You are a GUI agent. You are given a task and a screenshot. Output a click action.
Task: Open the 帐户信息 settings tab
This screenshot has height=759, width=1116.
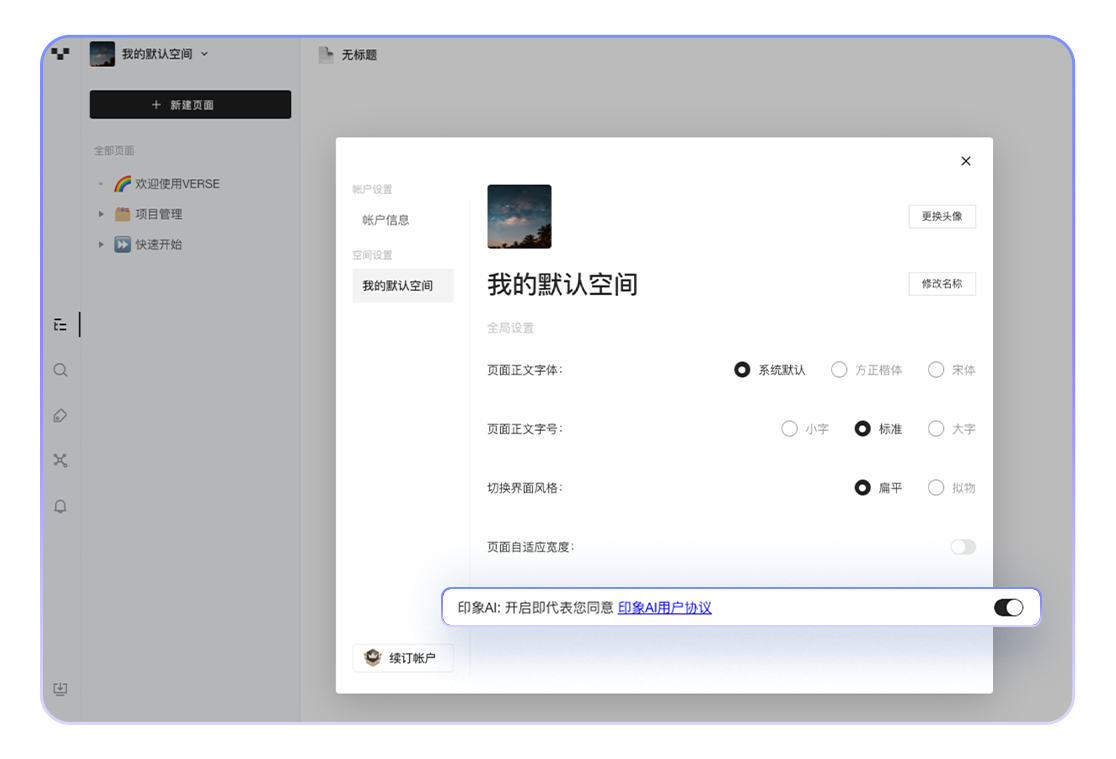click(386, 220)
